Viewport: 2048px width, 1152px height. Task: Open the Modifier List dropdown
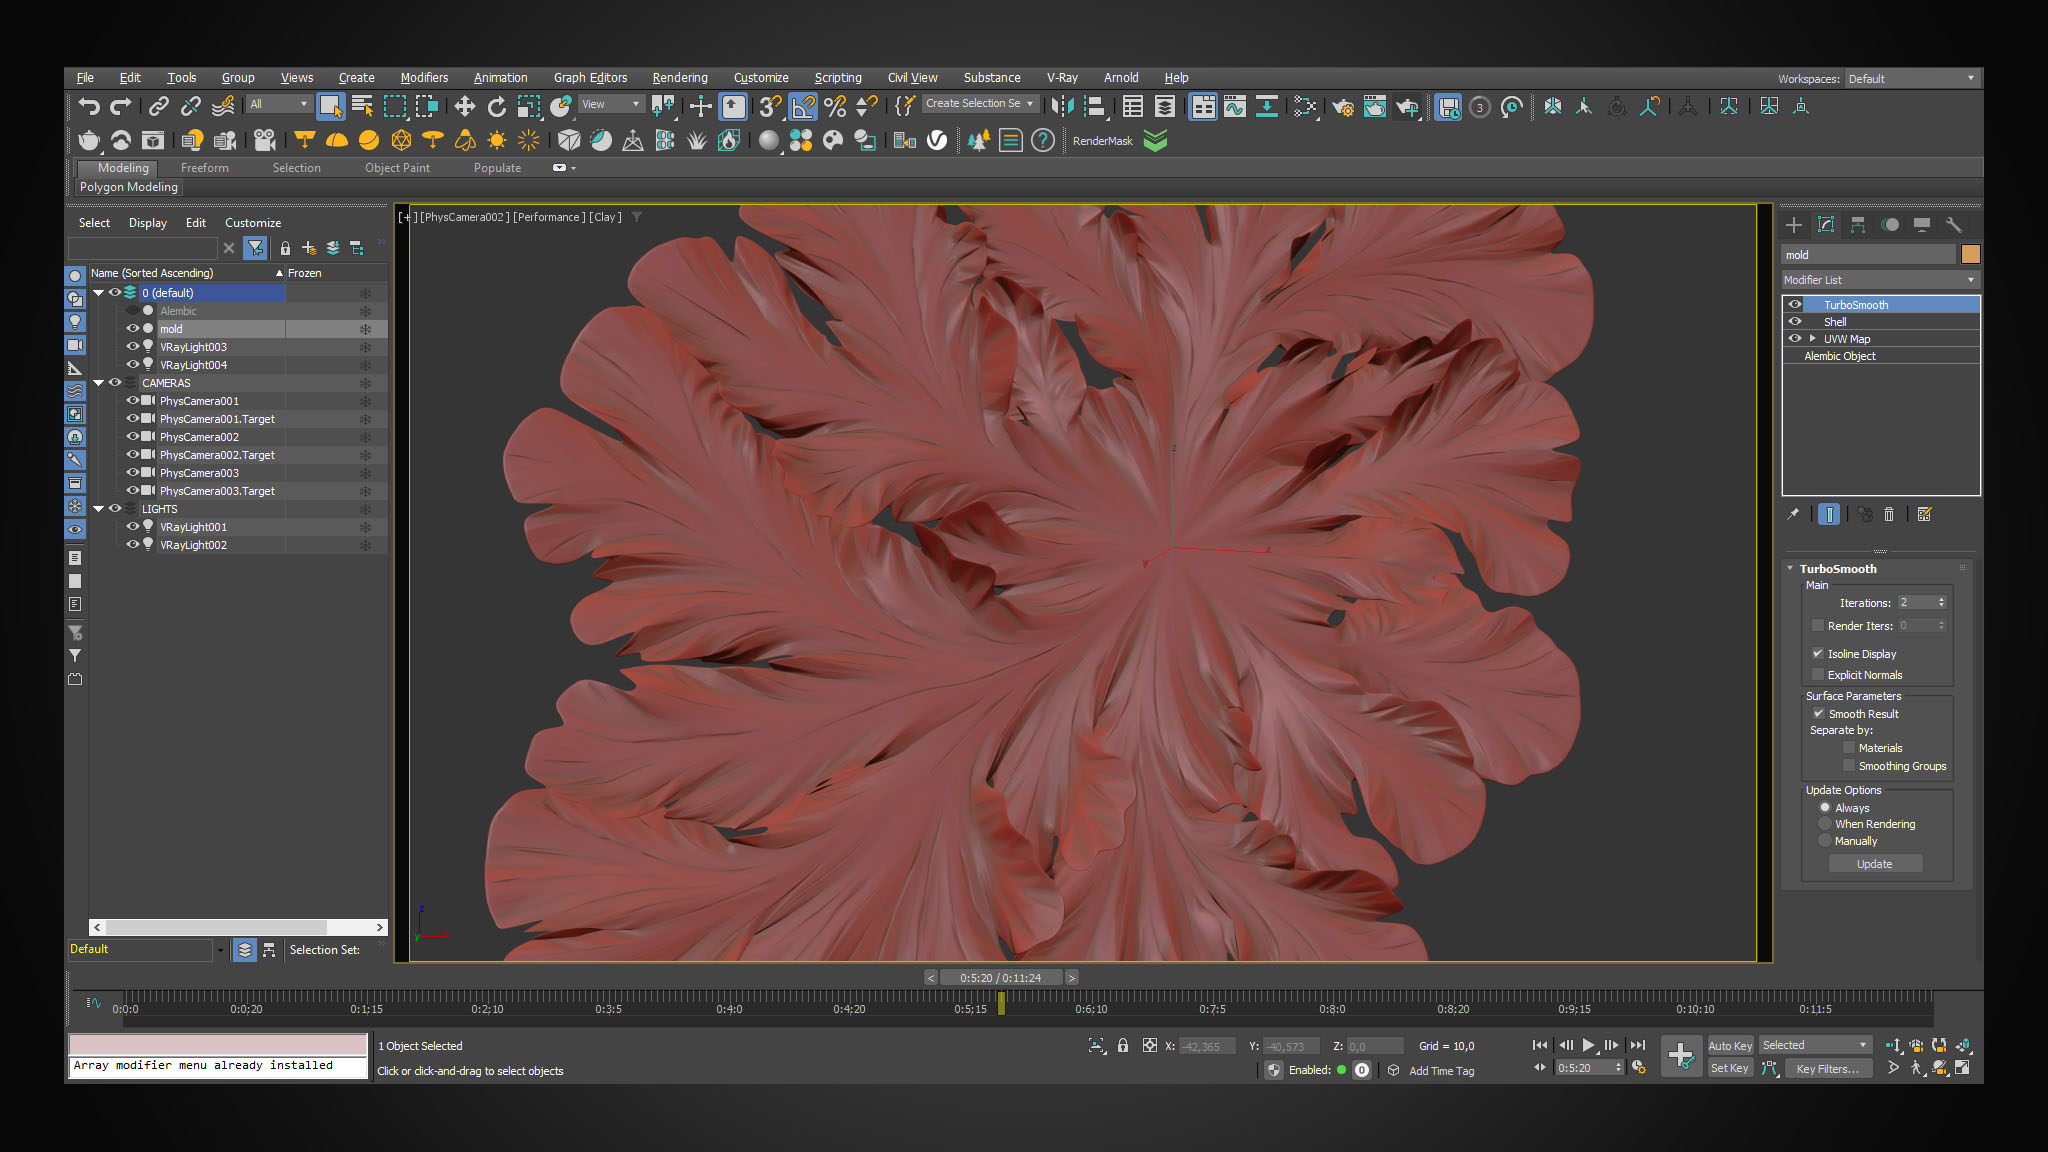(x=1879, y=280)
